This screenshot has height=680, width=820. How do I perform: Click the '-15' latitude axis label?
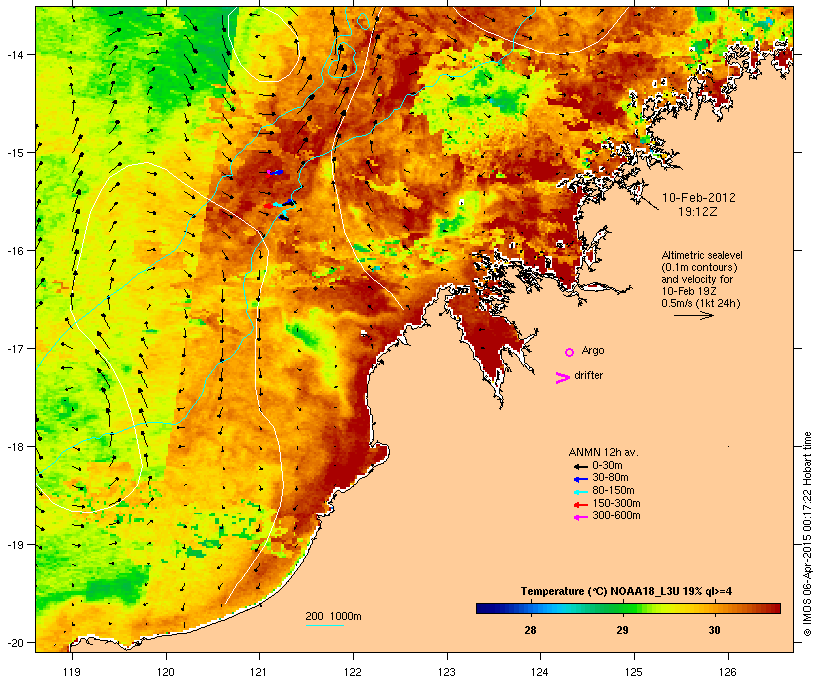(14, 153)
